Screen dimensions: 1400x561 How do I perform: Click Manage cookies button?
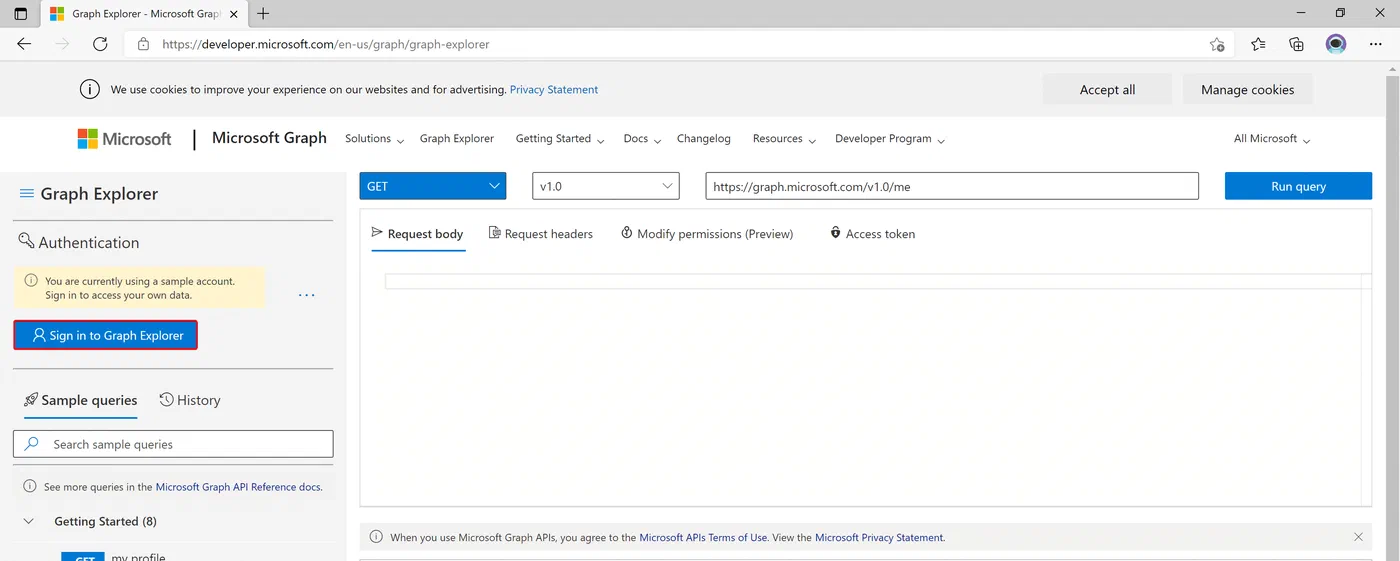(x=1247, y=89)
